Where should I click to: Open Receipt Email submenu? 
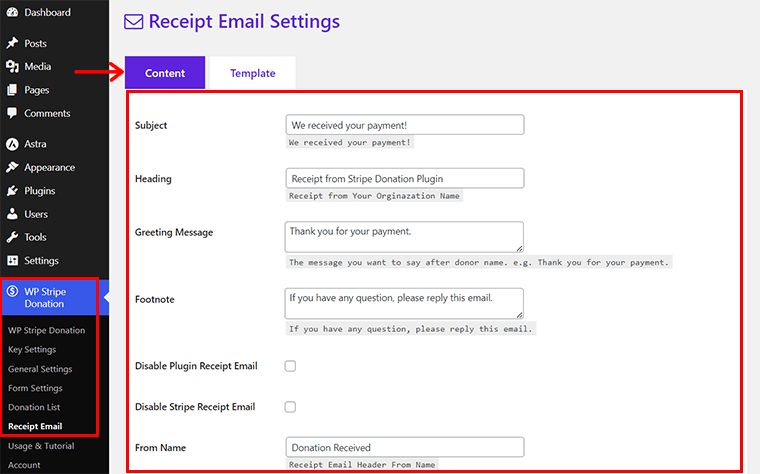tap(35, 427)
